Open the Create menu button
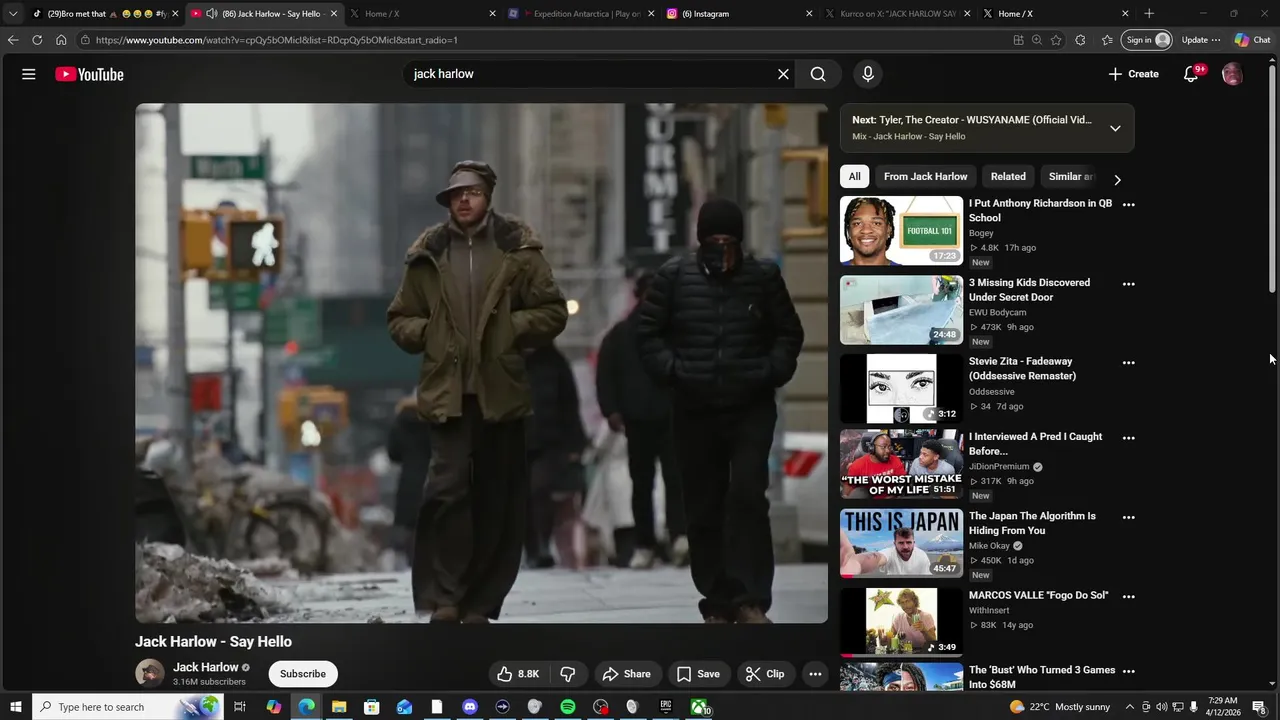This screenshot has width=1280, height=720. pos(1134,74)
